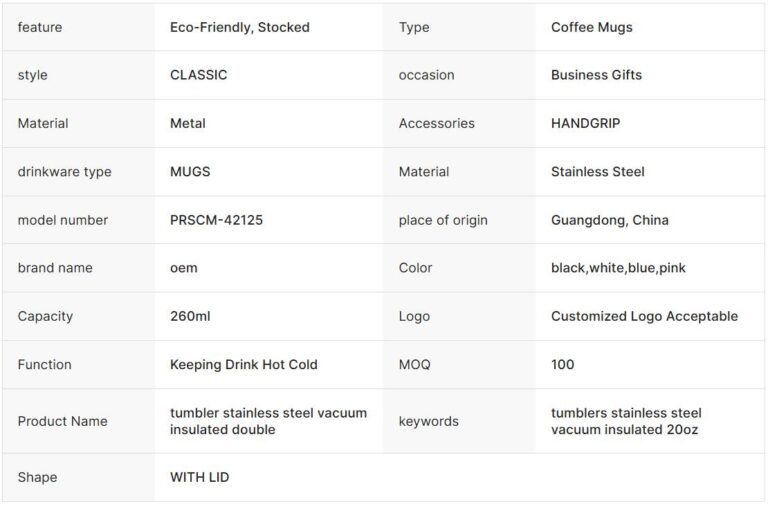Select the MOQ value '100'
The height and width of the screenshot is (506, 768).
(563, 365)
